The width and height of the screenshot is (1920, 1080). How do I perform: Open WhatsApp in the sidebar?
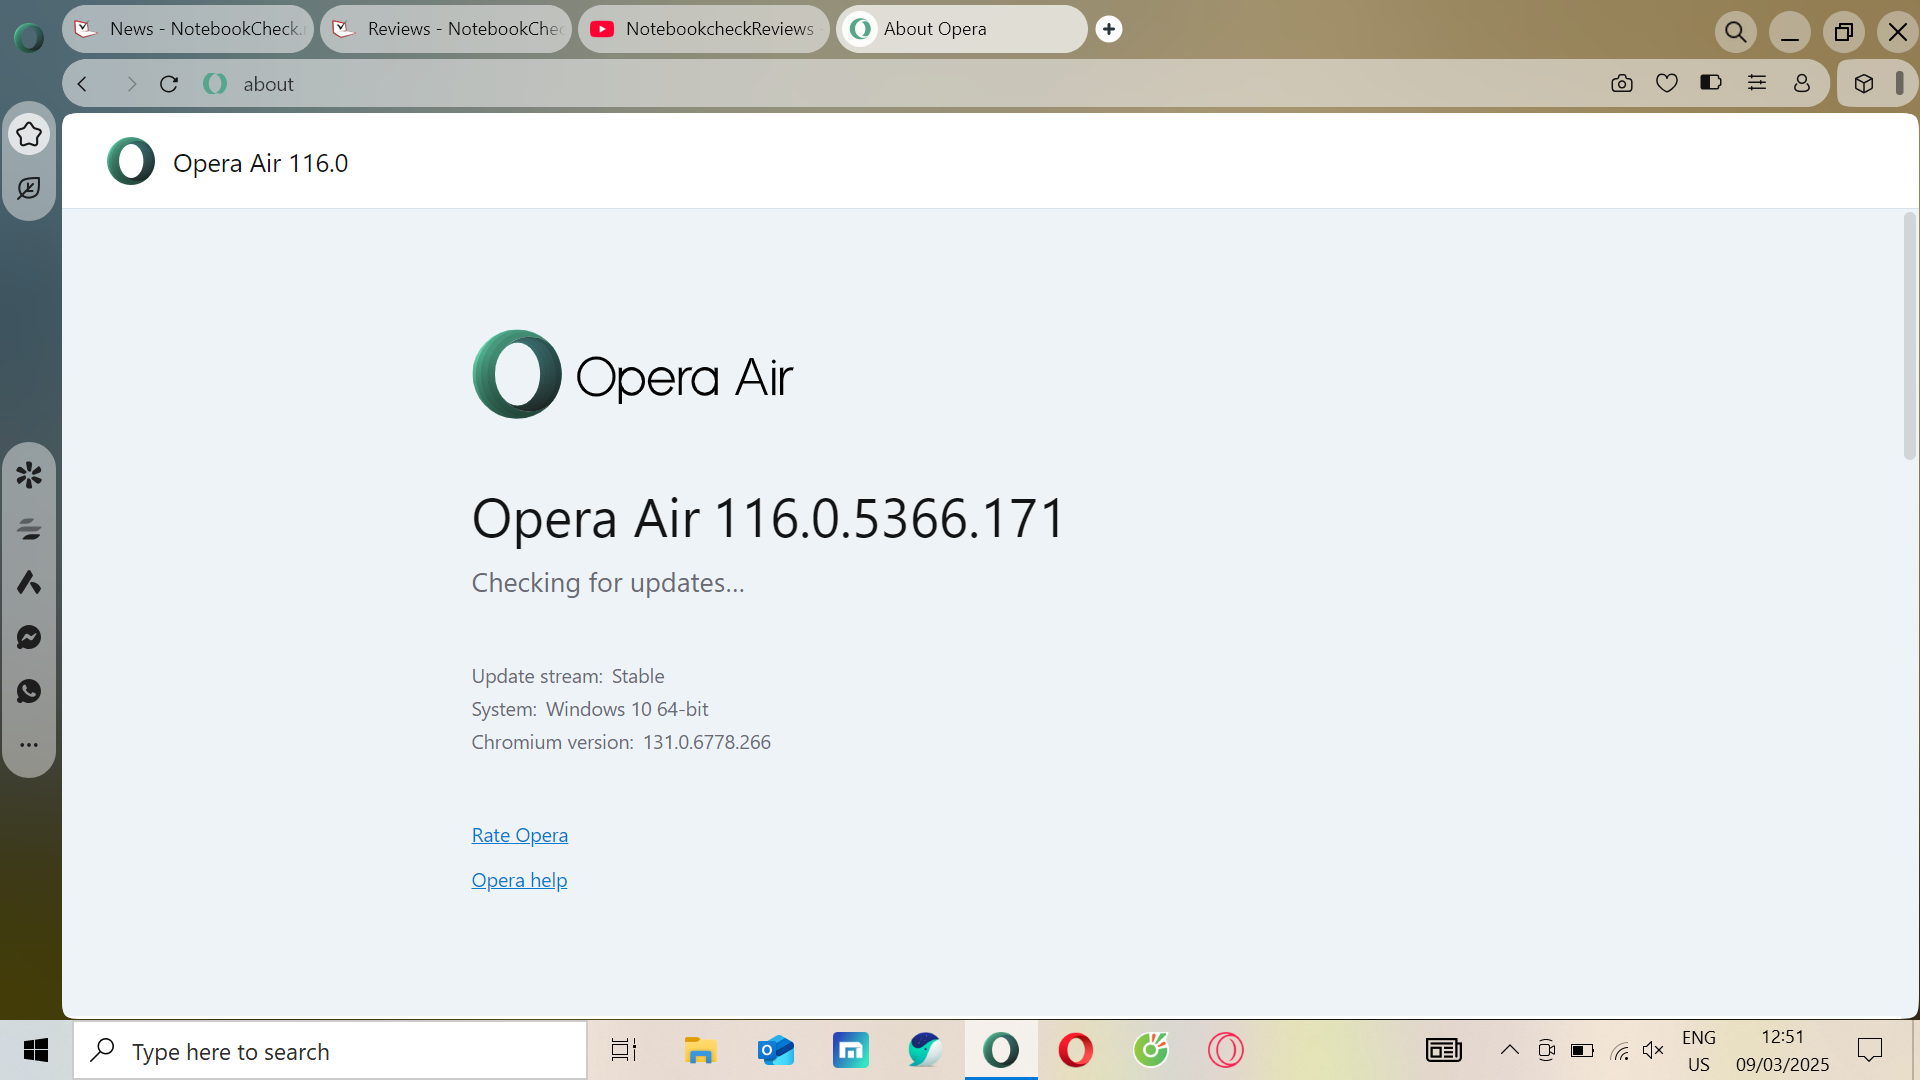(x=29, y=691)
